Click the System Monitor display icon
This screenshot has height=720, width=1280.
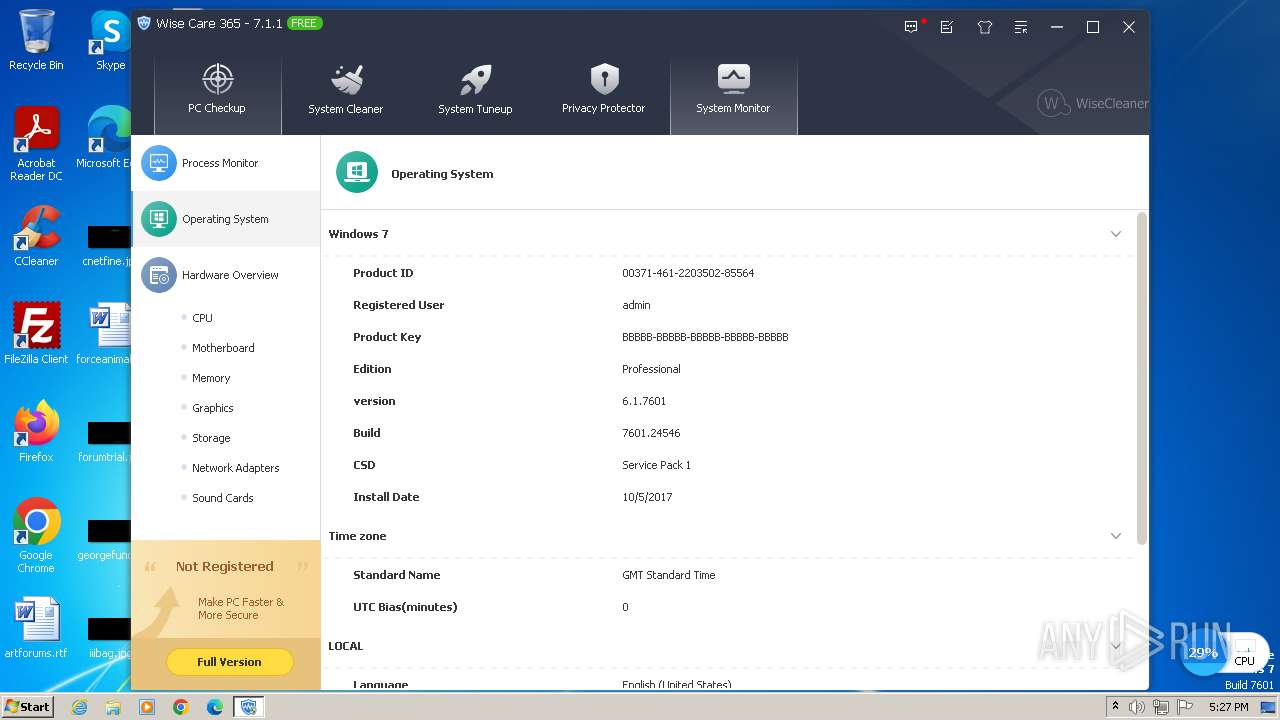(733, 78)
